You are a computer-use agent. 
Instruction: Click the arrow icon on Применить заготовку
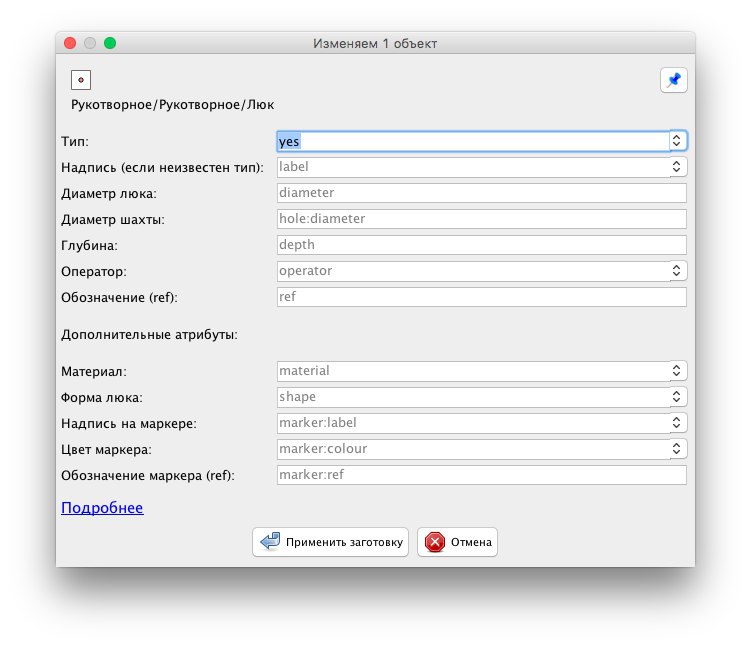pyautogui.click(x=270, y=542)
